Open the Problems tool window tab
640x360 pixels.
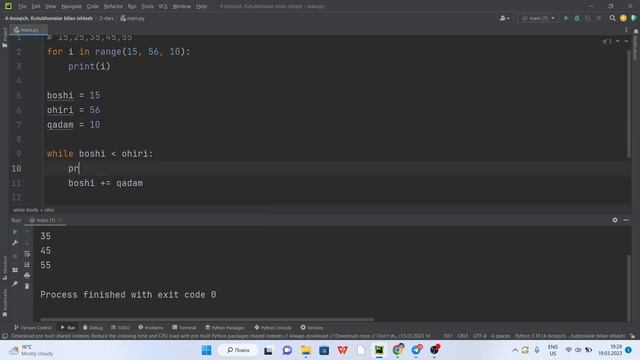151,327
